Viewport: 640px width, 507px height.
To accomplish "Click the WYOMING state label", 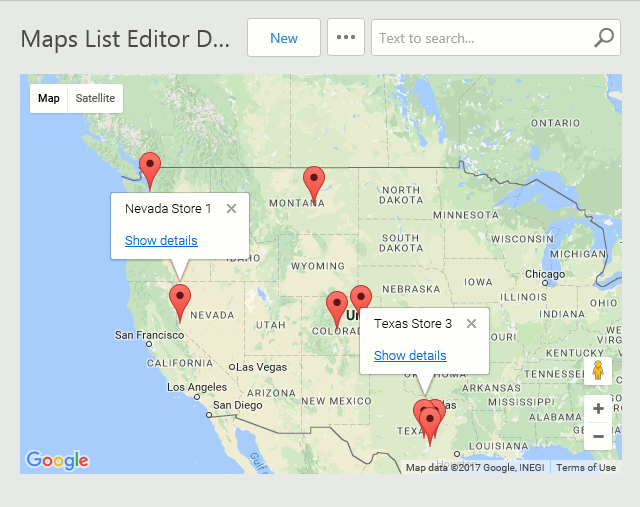I will [x=318, y=266].
